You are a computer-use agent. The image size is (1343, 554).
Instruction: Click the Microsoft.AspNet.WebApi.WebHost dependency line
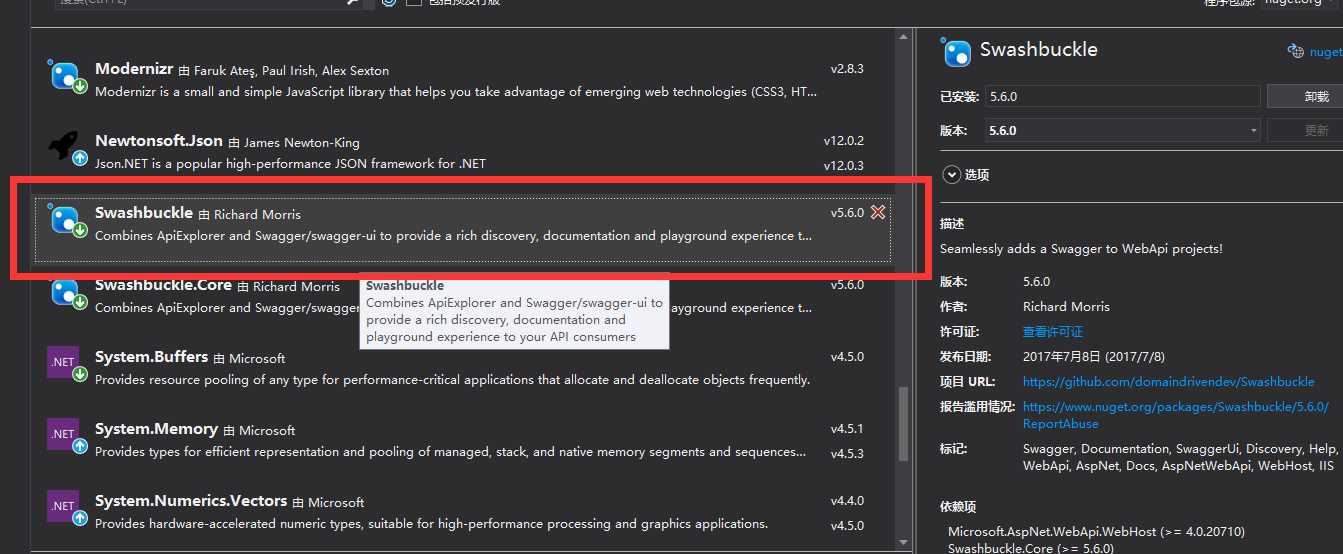1096,531
